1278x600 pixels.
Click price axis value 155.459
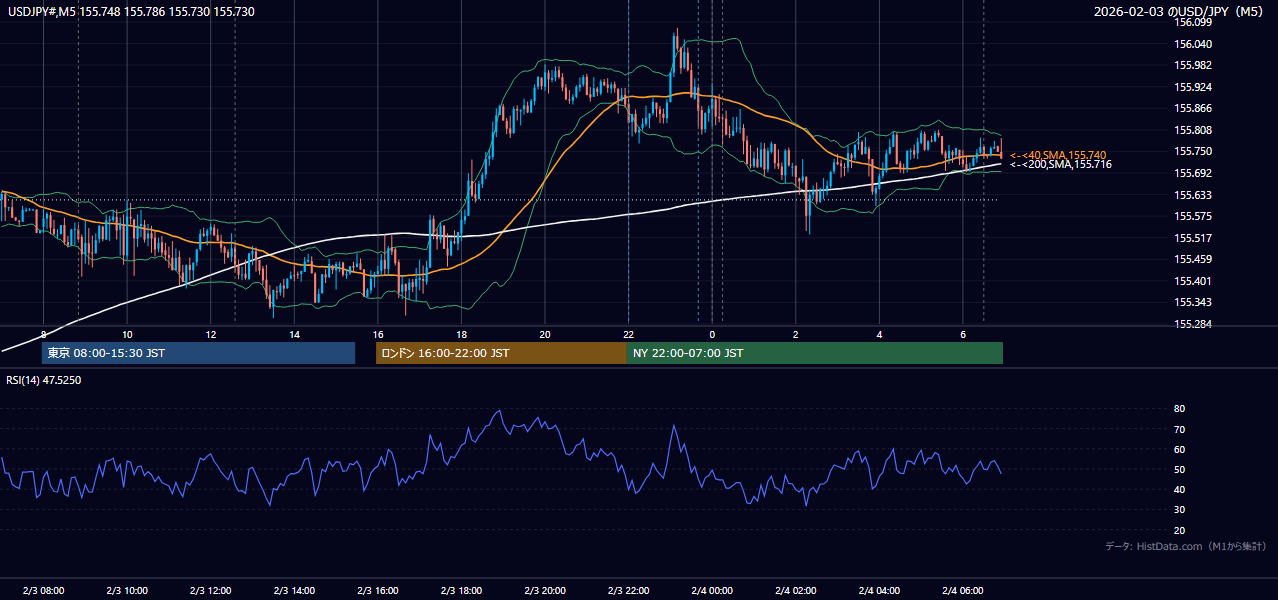(1193, 259)
